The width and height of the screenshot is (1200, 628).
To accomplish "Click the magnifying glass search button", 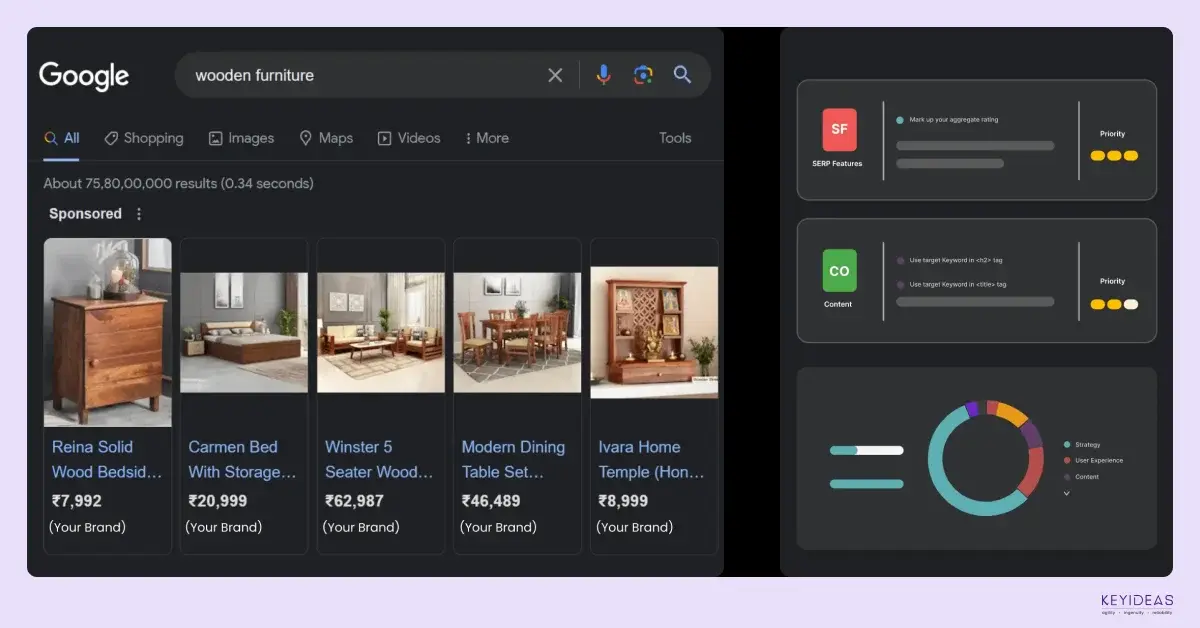I will 682,75.
